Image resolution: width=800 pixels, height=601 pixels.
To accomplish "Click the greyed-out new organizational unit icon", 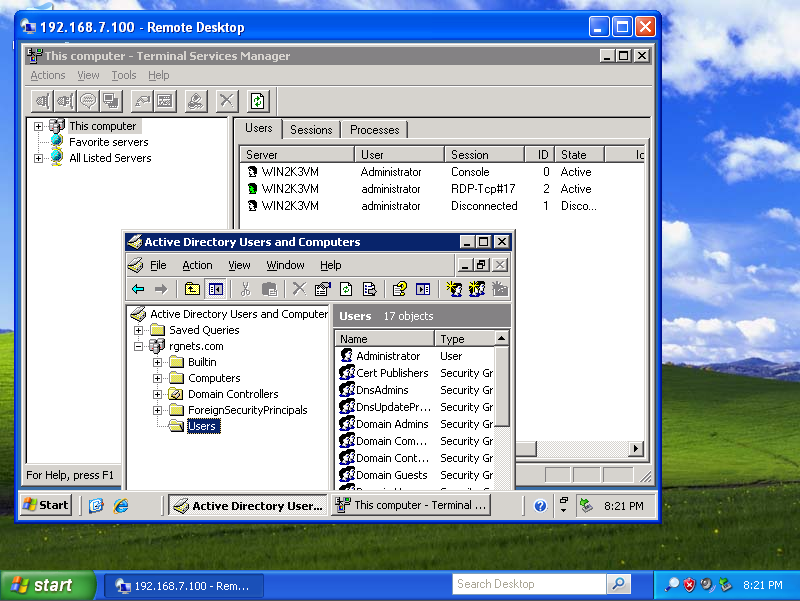I will click(x=500, y=289).
